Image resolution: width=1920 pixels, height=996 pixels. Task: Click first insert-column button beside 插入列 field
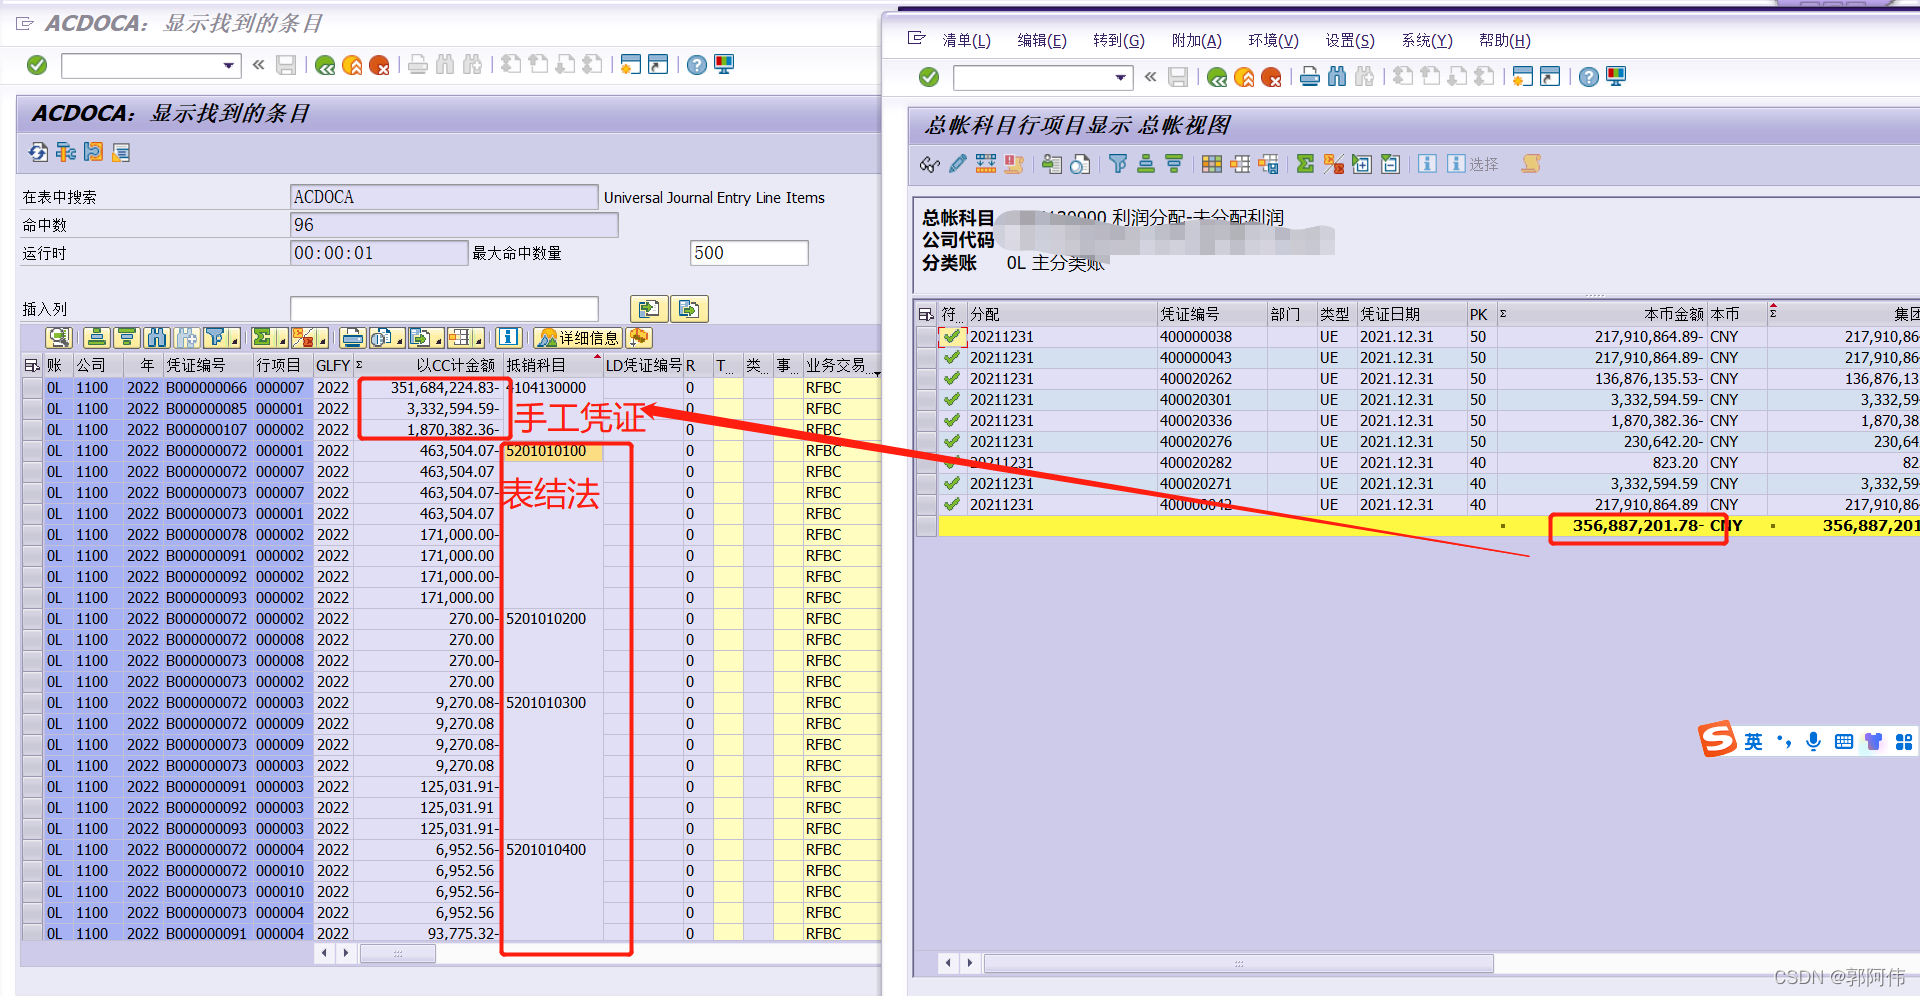tap(649, 309)
